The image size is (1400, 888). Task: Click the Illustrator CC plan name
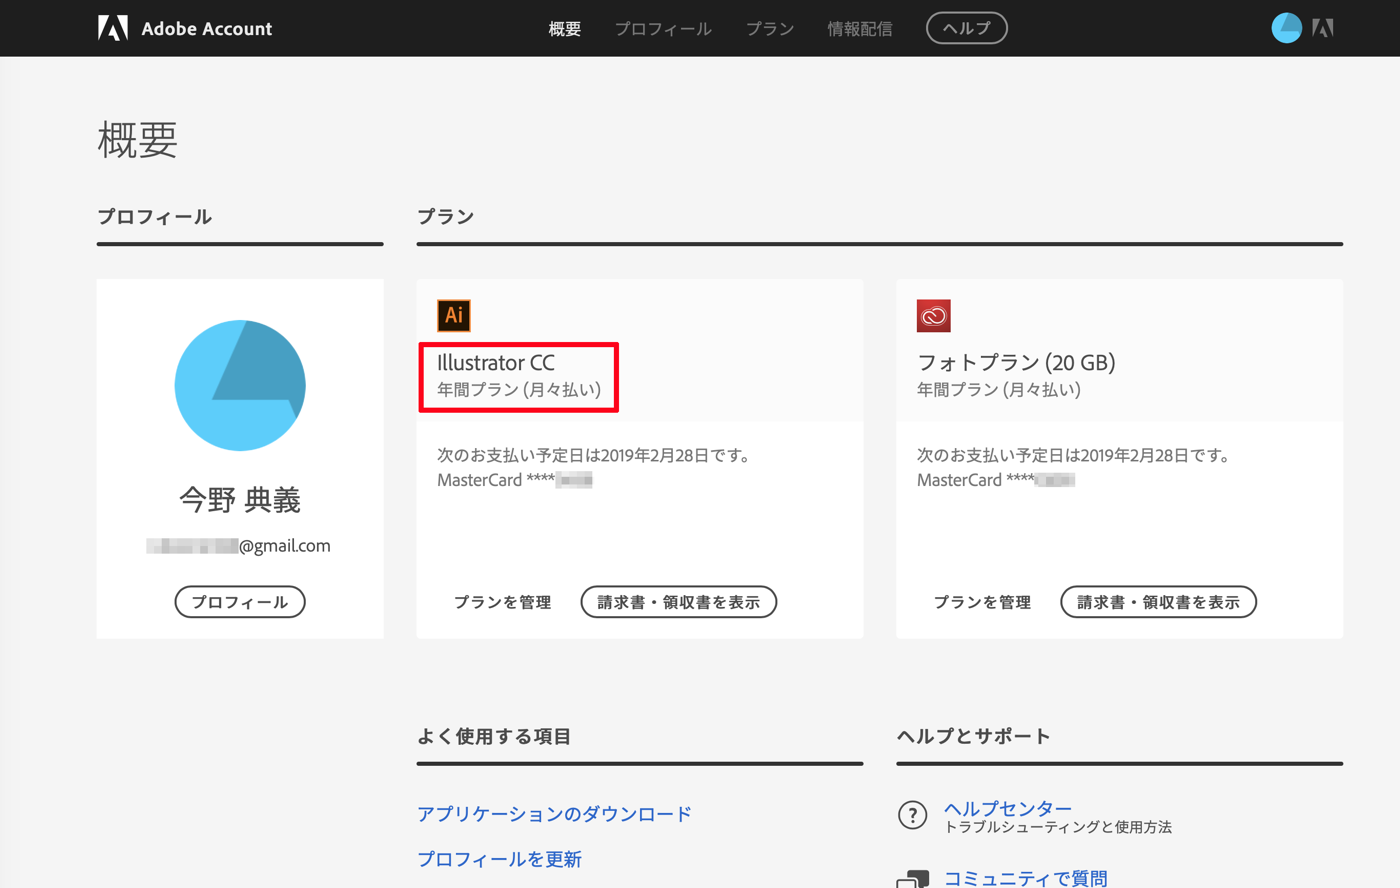(x=496, y=363)
